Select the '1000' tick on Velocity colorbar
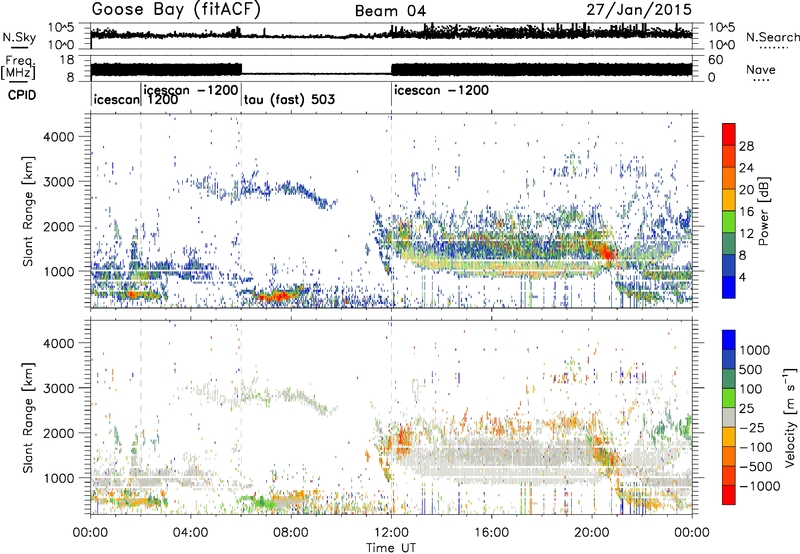800x554 pixels. point(755,350)
